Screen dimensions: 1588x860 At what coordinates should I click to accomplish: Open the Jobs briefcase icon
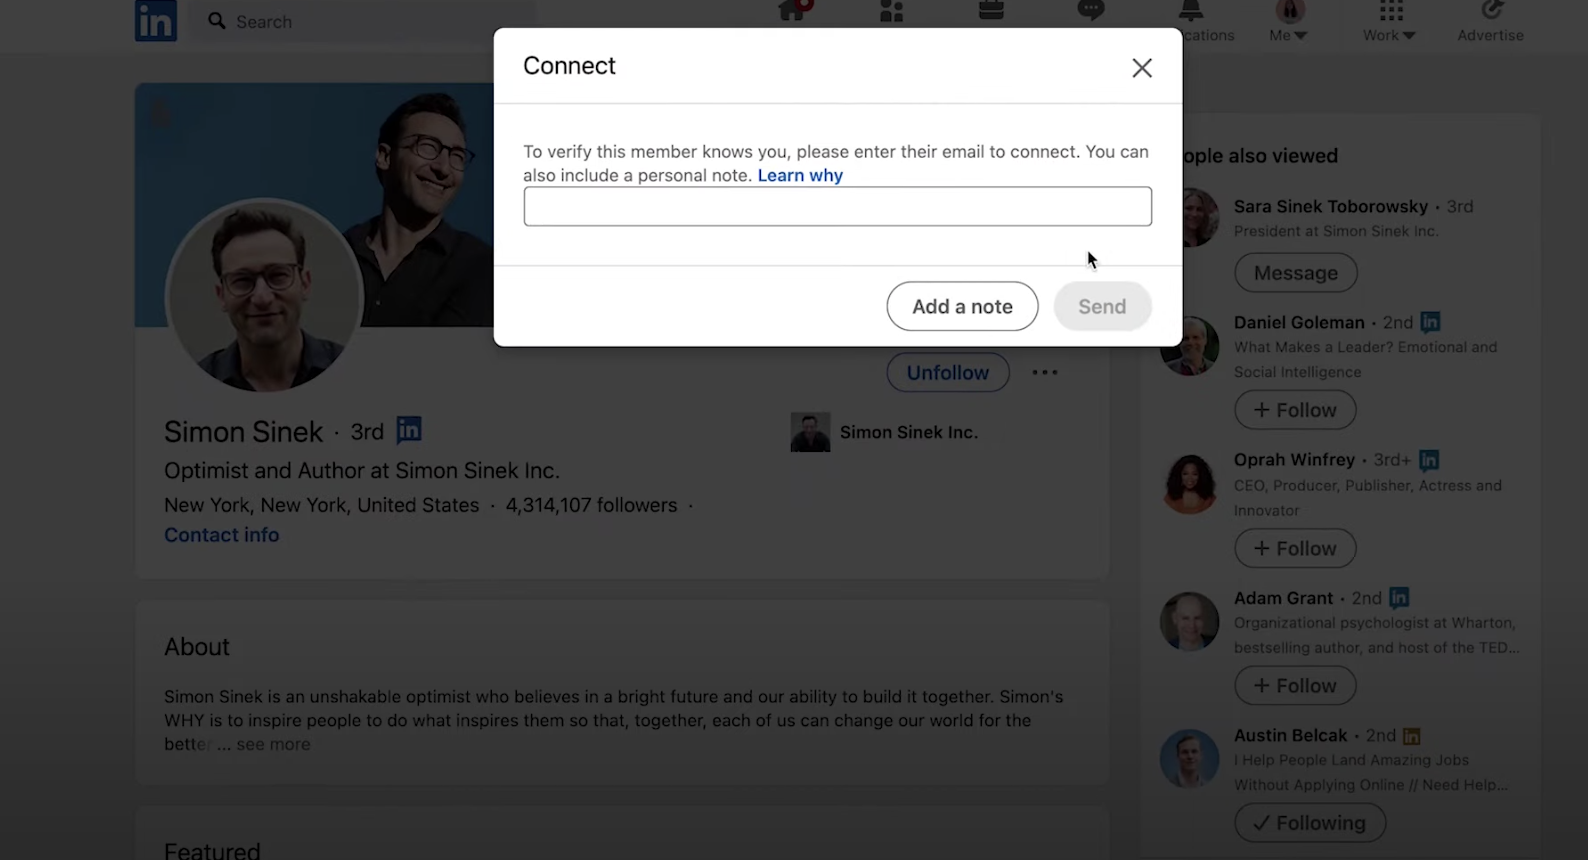[991, 11]
